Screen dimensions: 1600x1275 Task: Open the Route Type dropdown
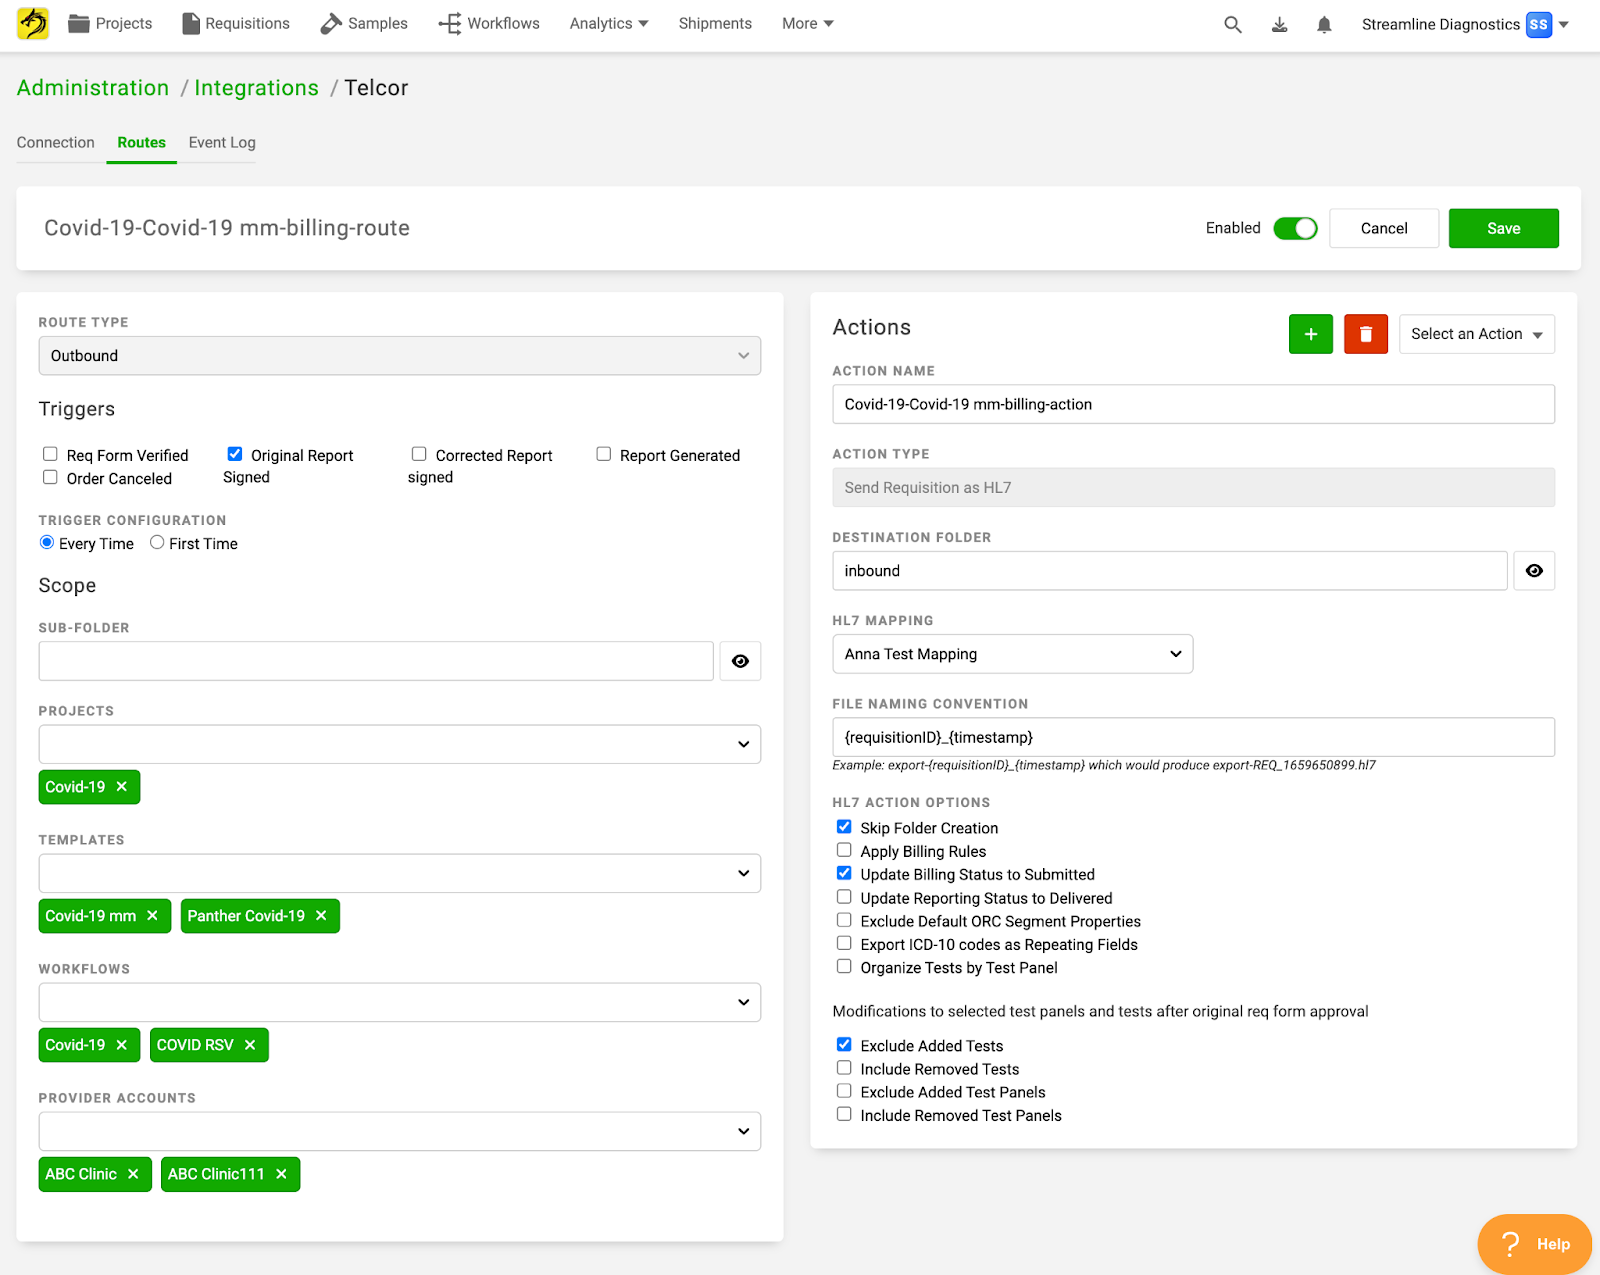click(400, 356)
